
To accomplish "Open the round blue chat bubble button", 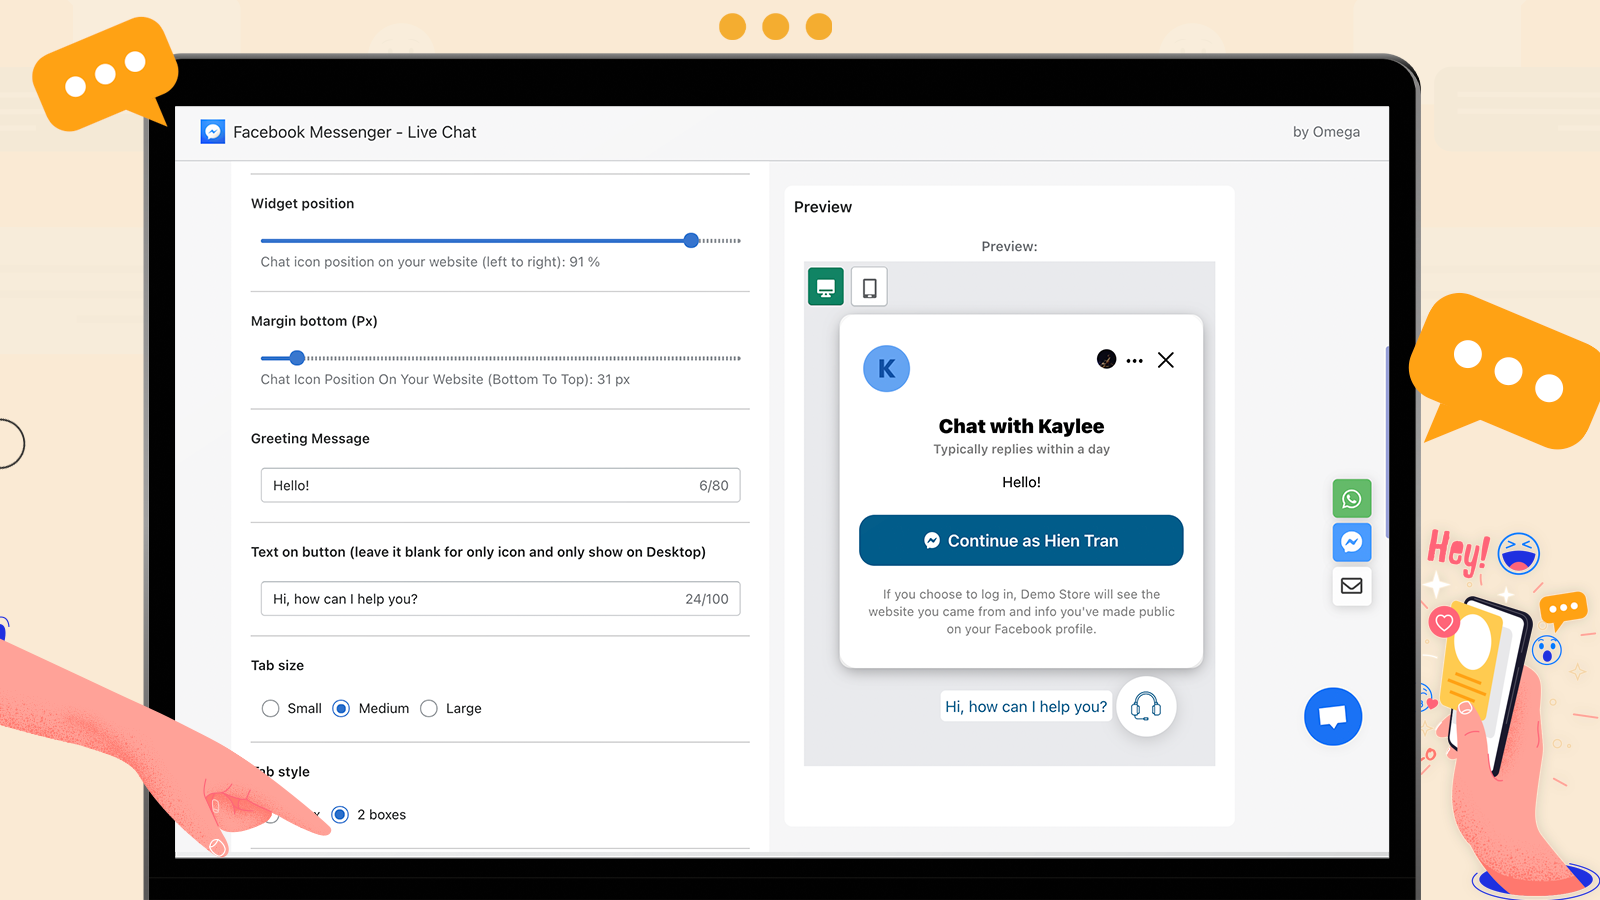I will pos(1333,717).
